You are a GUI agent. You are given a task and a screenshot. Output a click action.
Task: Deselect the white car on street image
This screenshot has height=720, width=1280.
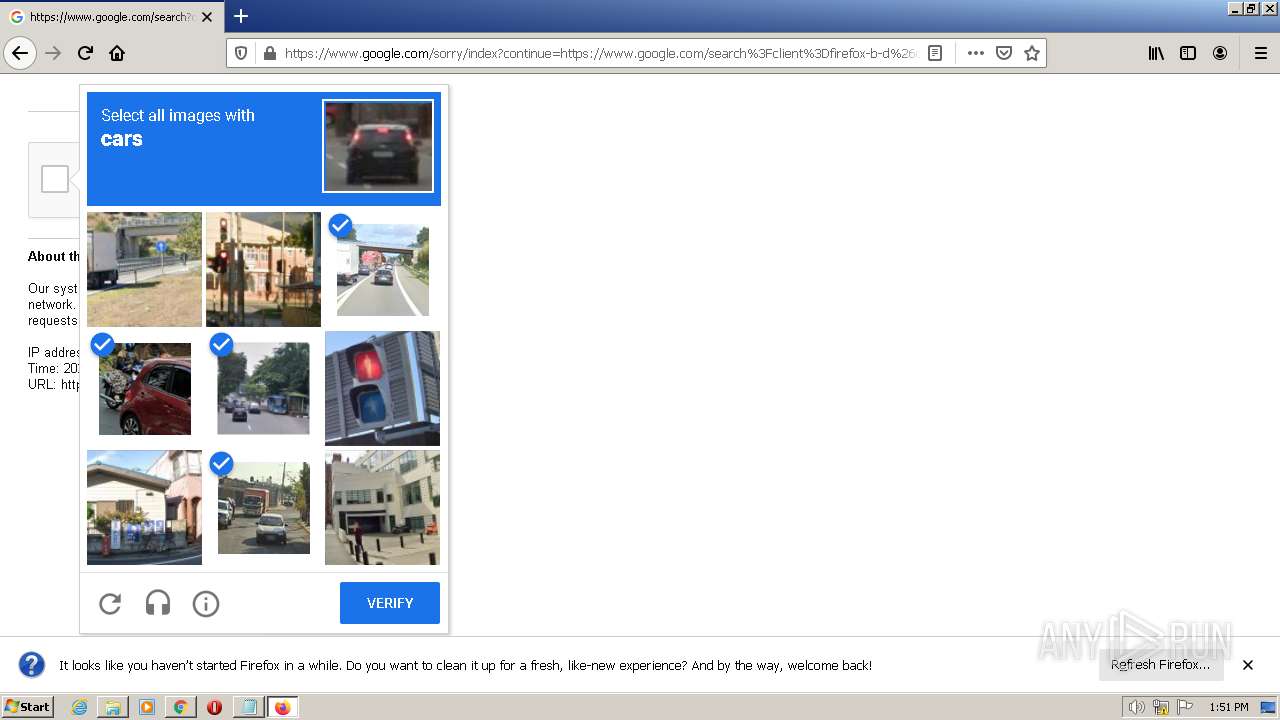(263, 507)
